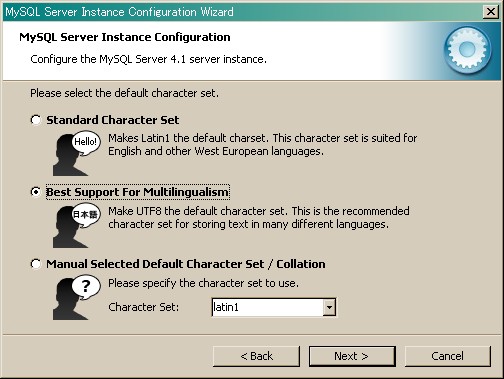Close the configuration wizard window
Viewport: 504px width, 379px height.
tap(491, 12)
